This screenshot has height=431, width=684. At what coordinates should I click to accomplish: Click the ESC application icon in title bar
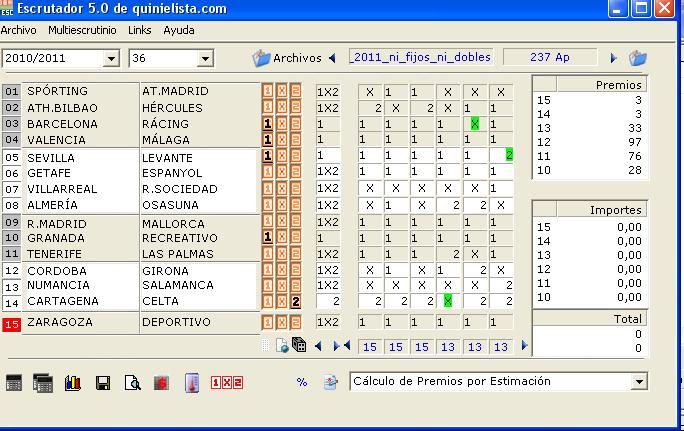point(7,8)
